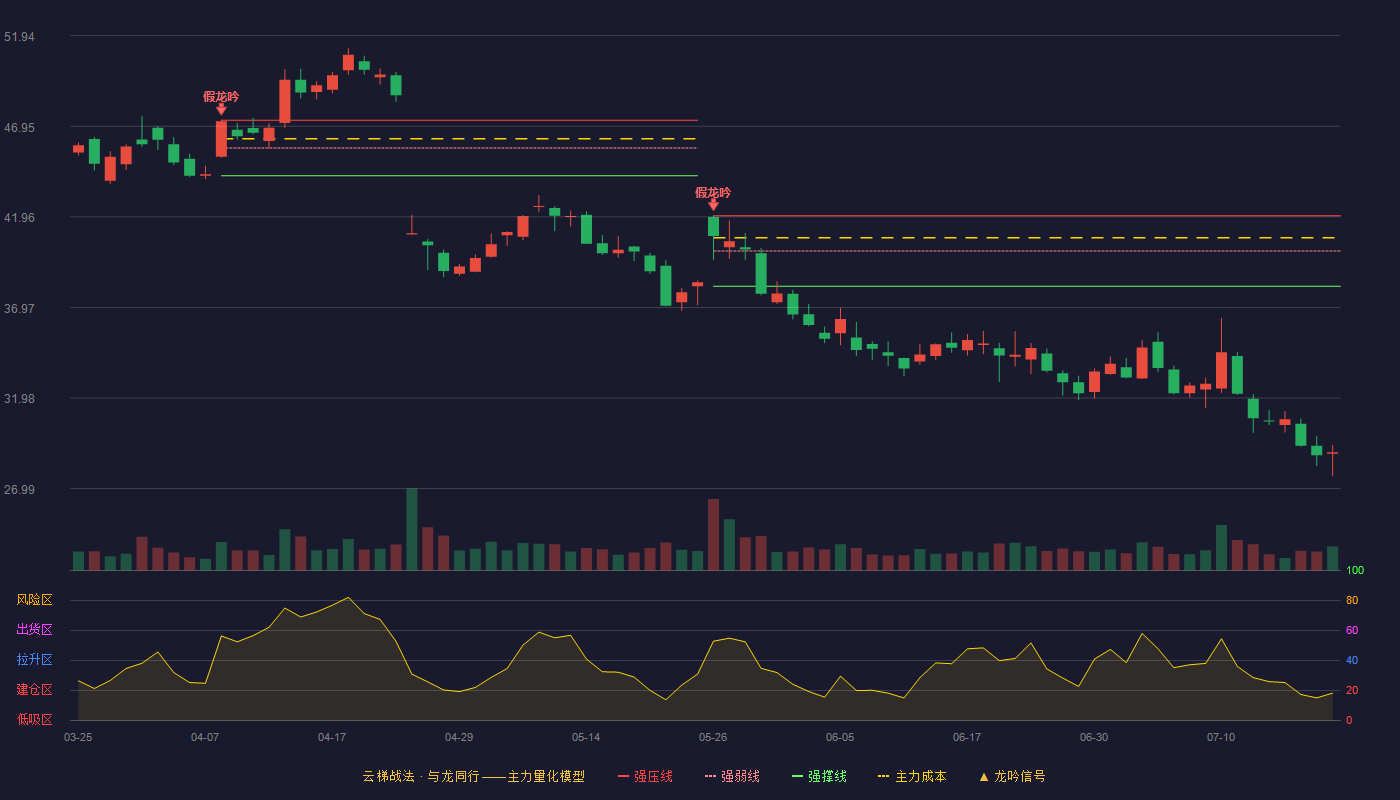Click the 风险区 zone label
This screenshot has width=1400, height=800.
click(x=34, y=600)
